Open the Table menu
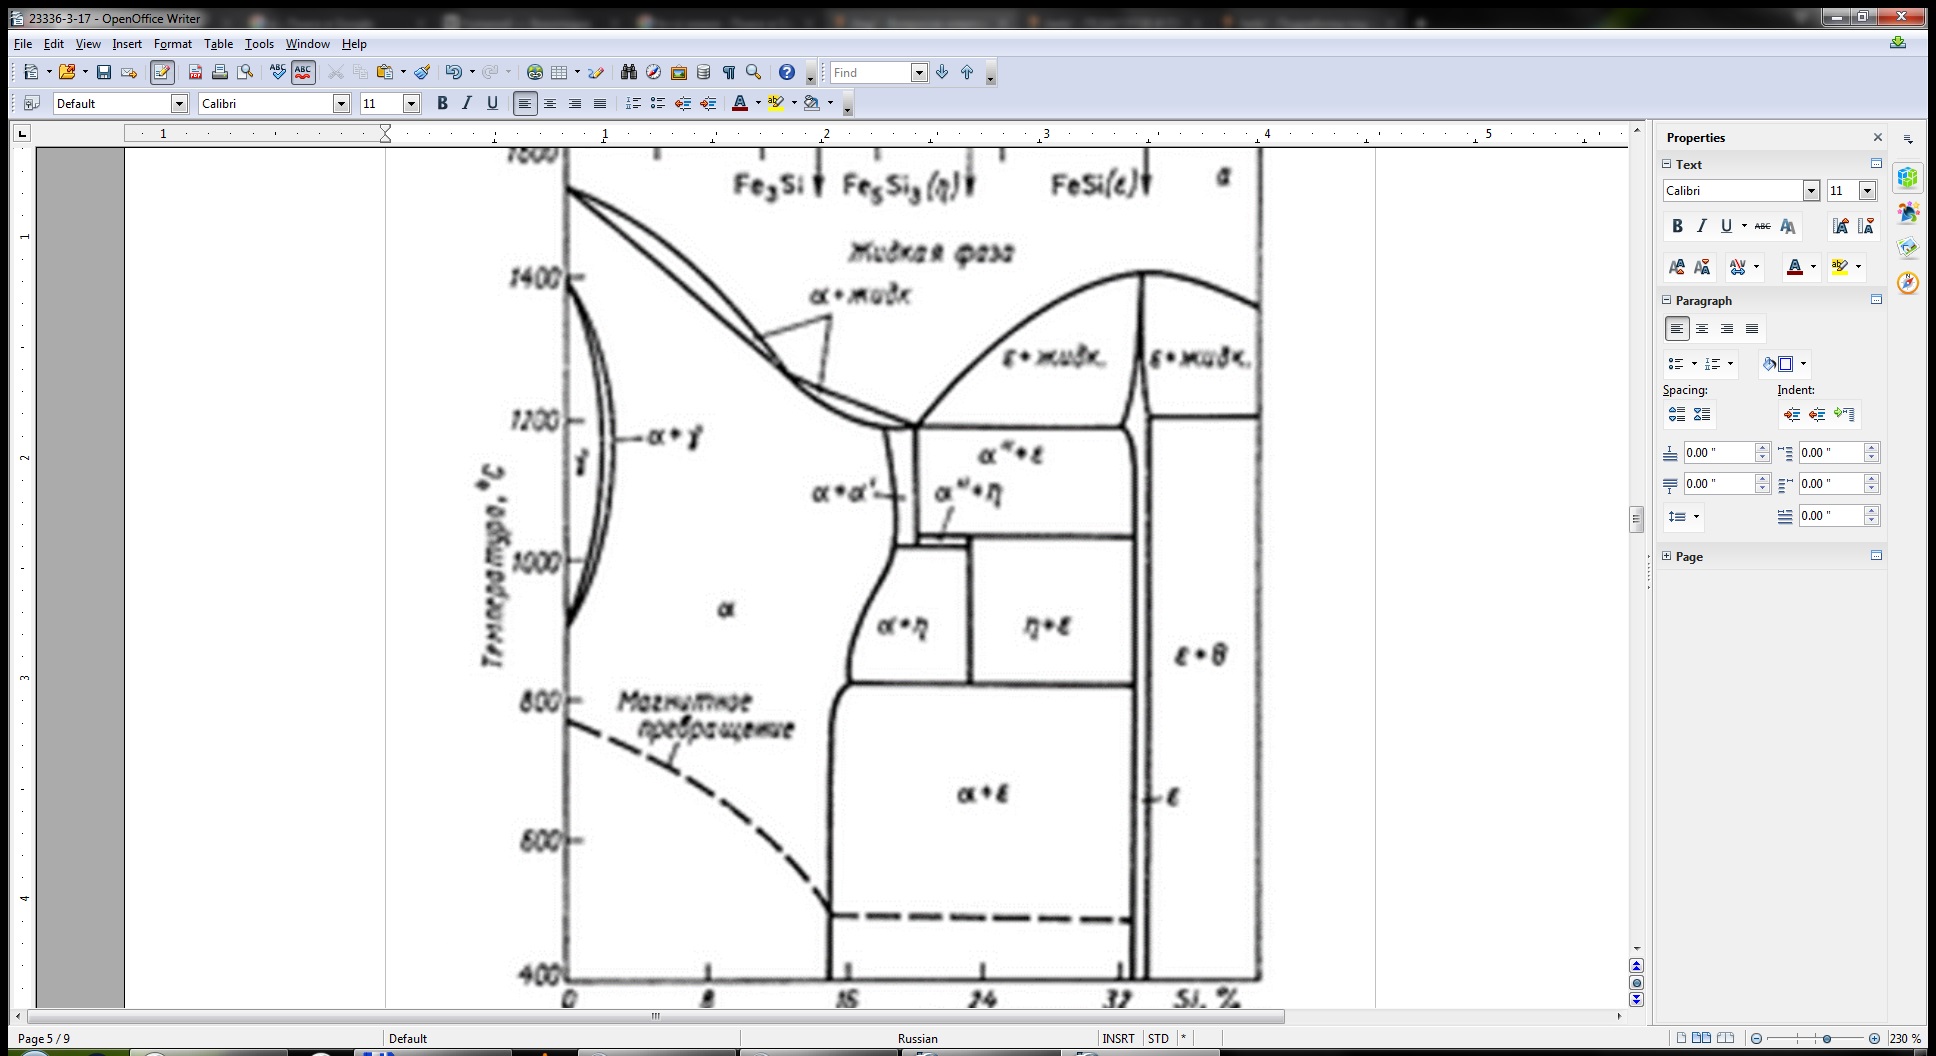This screenshot has width=1936, height=1056. 218,44
